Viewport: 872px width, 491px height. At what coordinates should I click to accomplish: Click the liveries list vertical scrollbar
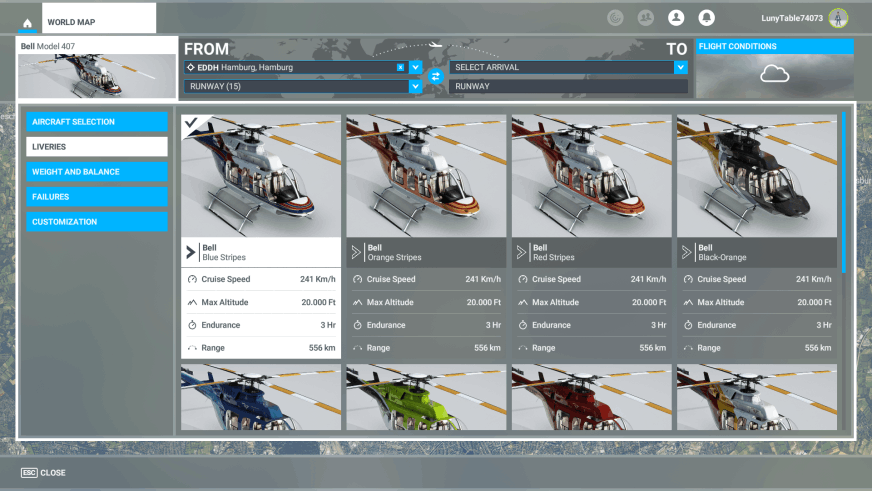tap(843, 192)
